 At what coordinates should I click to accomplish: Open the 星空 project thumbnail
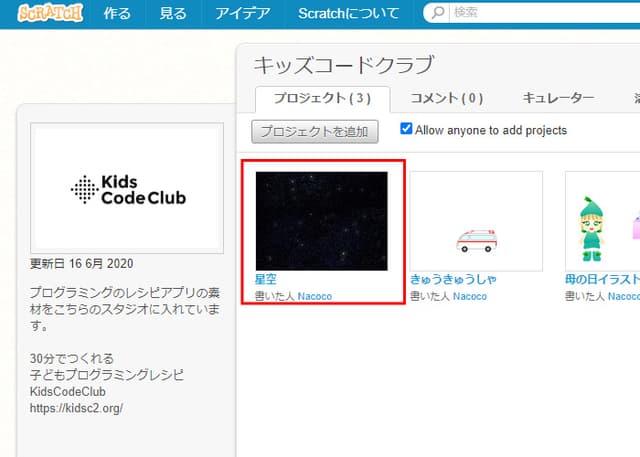click(321, 221)
